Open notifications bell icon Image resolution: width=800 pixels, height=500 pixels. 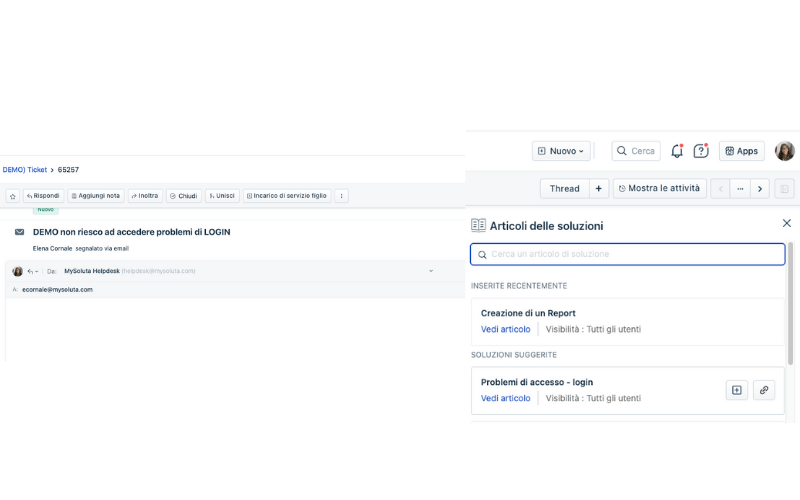point(677,151)
